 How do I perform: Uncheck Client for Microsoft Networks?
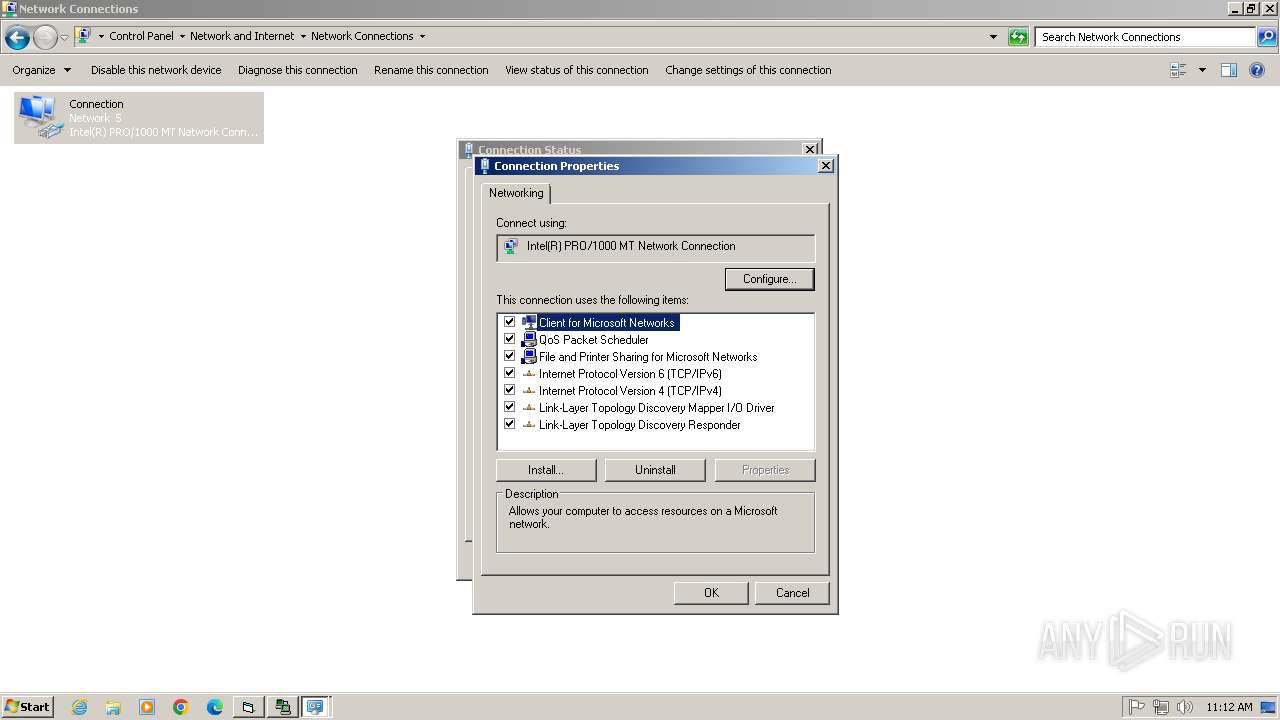[510, 322]
